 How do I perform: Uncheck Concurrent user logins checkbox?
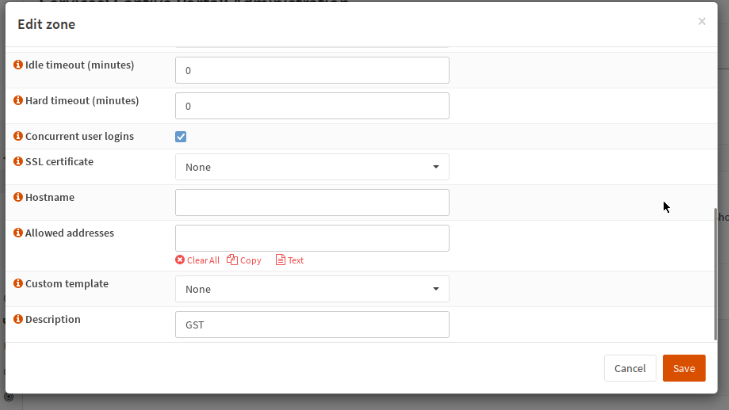coord(181,137)
